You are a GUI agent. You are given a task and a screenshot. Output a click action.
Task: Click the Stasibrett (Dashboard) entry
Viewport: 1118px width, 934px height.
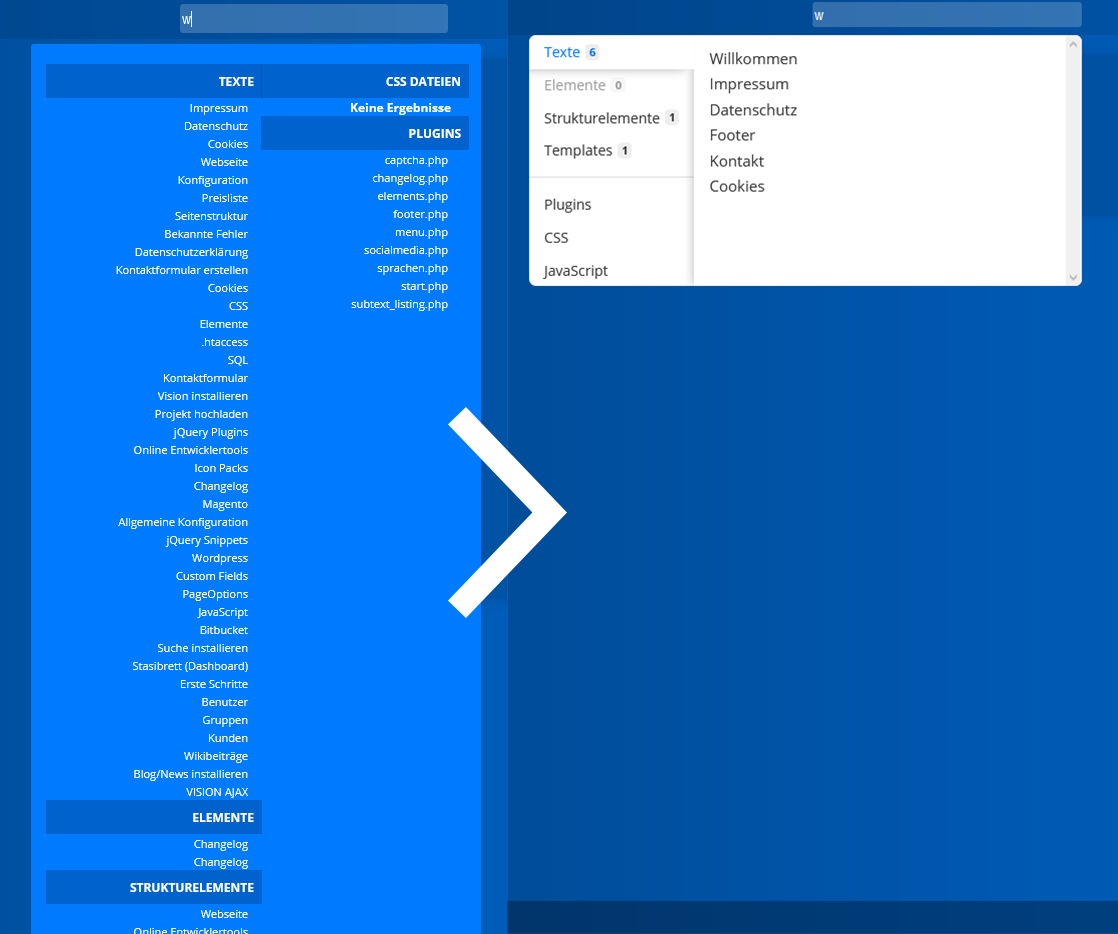(190, 666)
